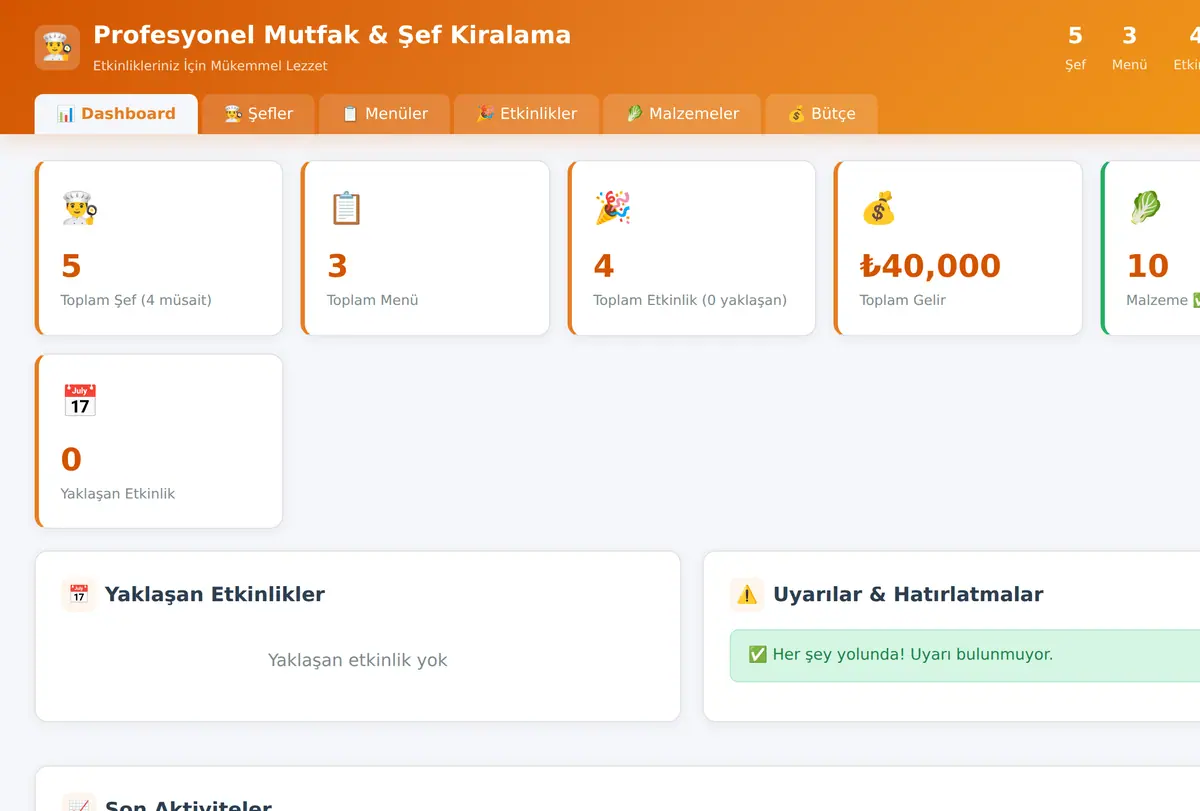
Task: Click the chef icon on Toplam Şef card
Action: pyautogui.click(x=79, y=208)
